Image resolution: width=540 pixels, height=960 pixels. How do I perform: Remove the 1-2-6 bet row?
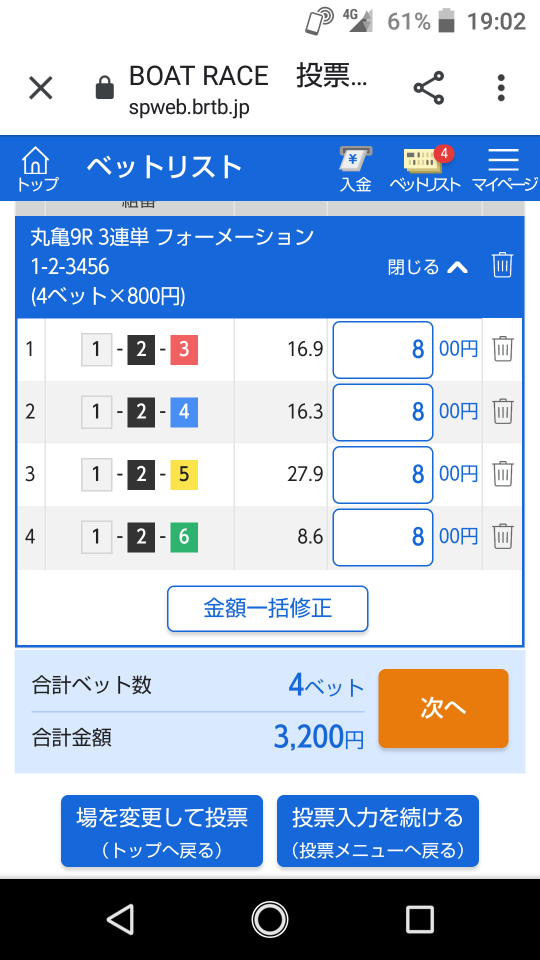[503, 536]
